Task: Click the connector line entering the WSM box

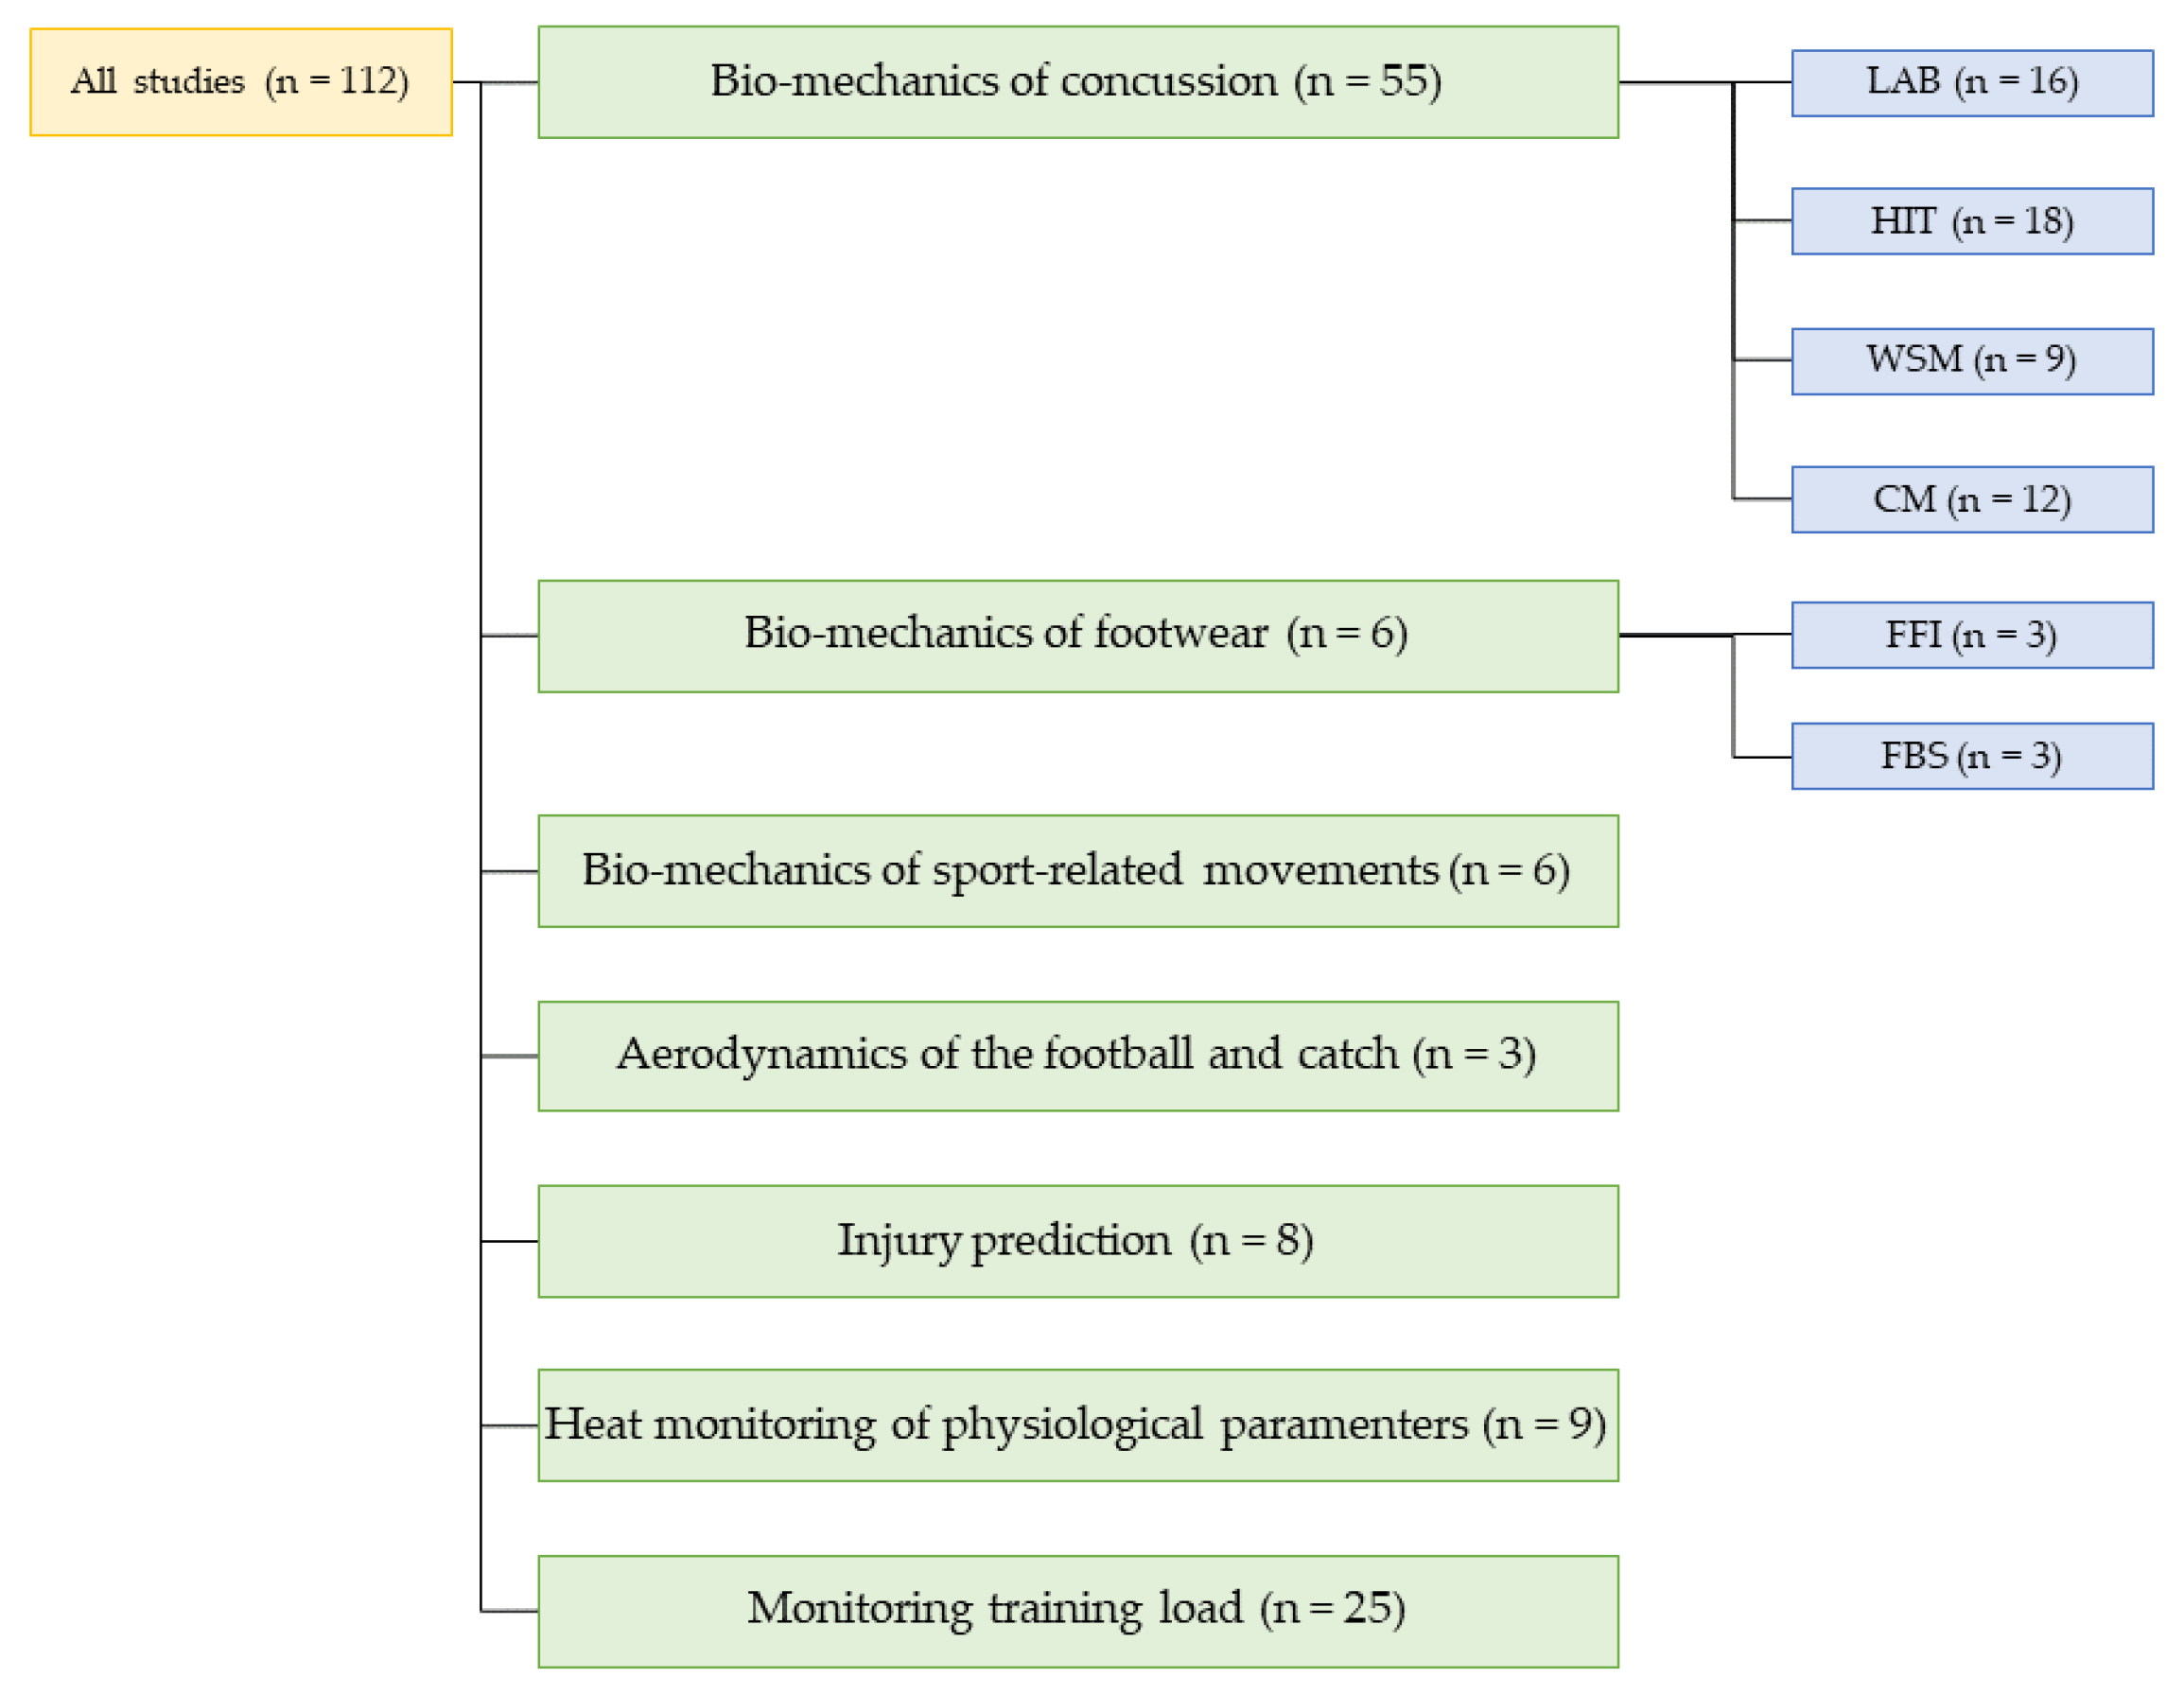Action: click(x=1762, y=359)
